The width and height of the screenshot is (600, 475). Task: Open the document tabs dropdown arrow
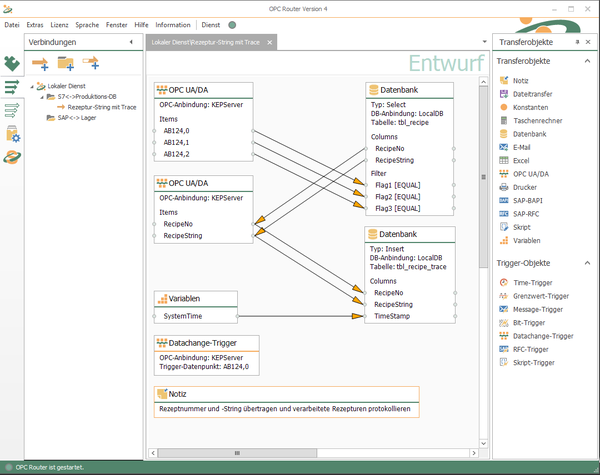coord(484,42)
